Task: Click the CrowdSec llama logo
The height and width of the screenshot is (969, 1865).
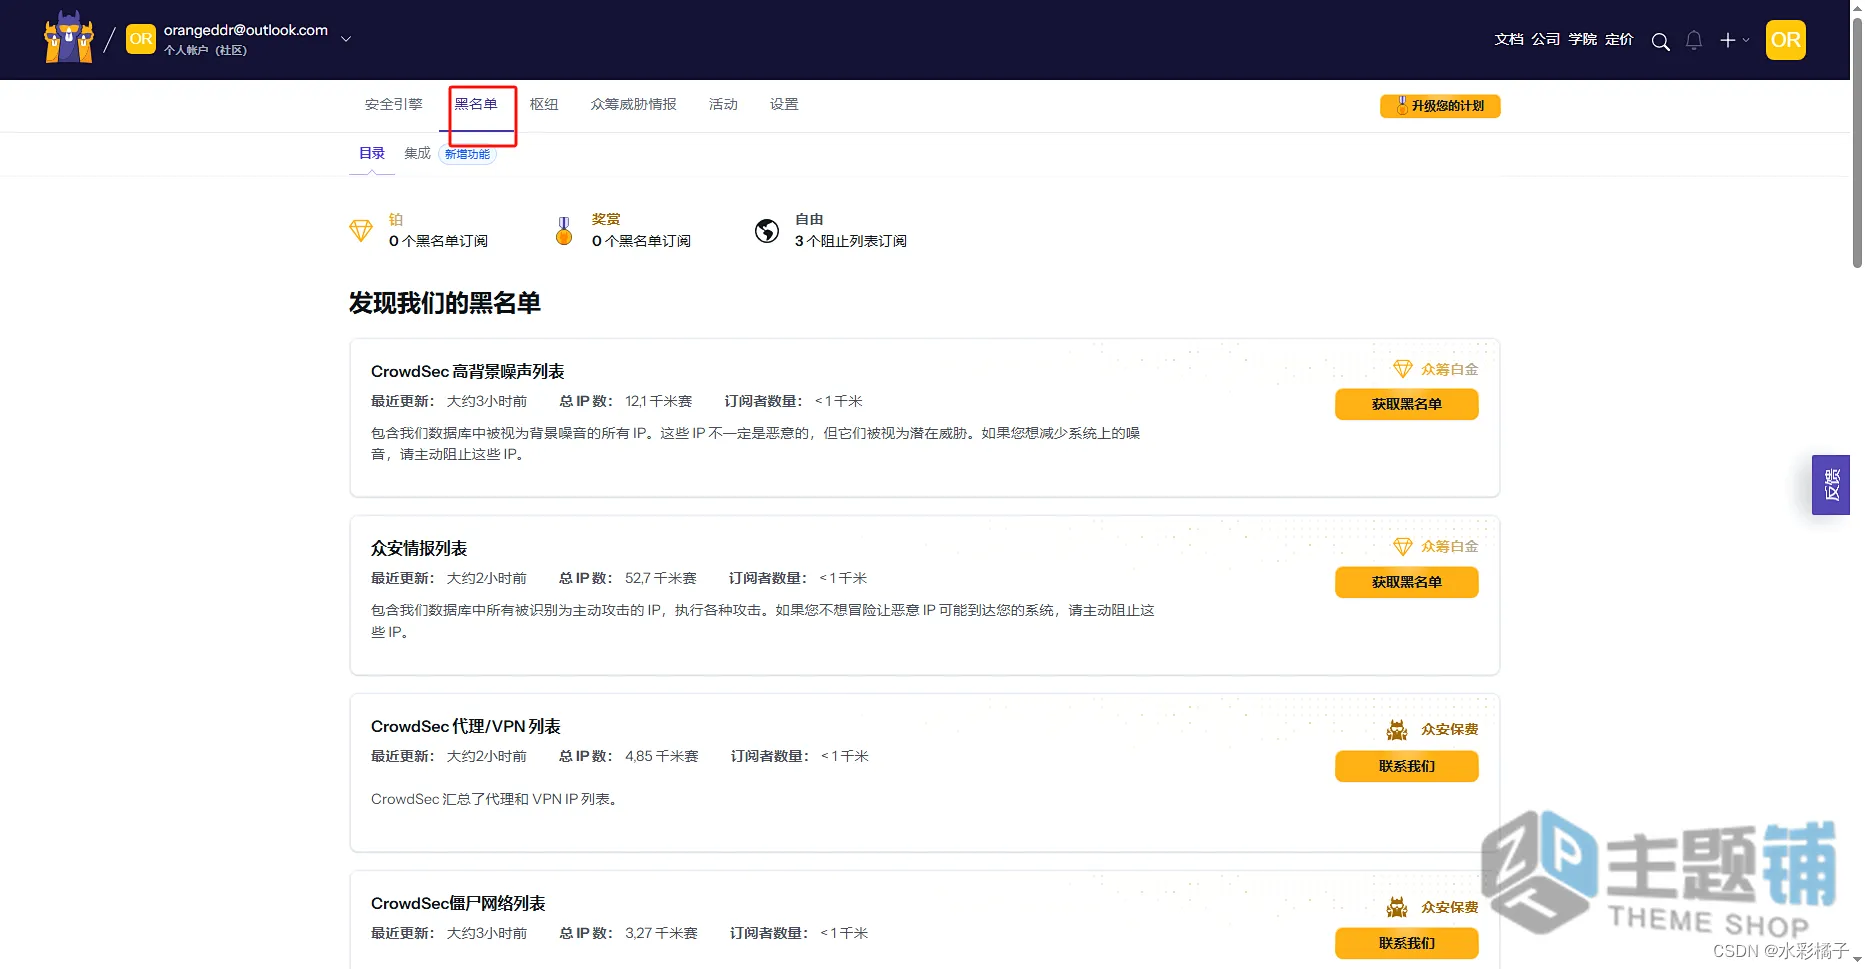Action: pyautogui.click(x=69, y=38)
